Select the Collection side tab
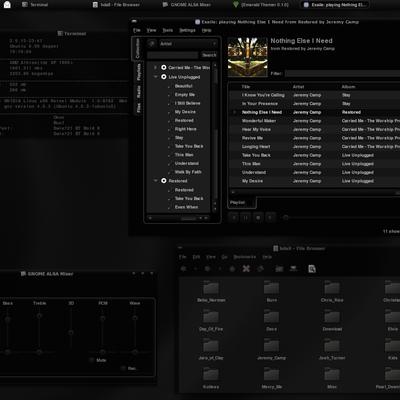The height and width of the screenshot is (400, 400). click(x=137, y=48)
